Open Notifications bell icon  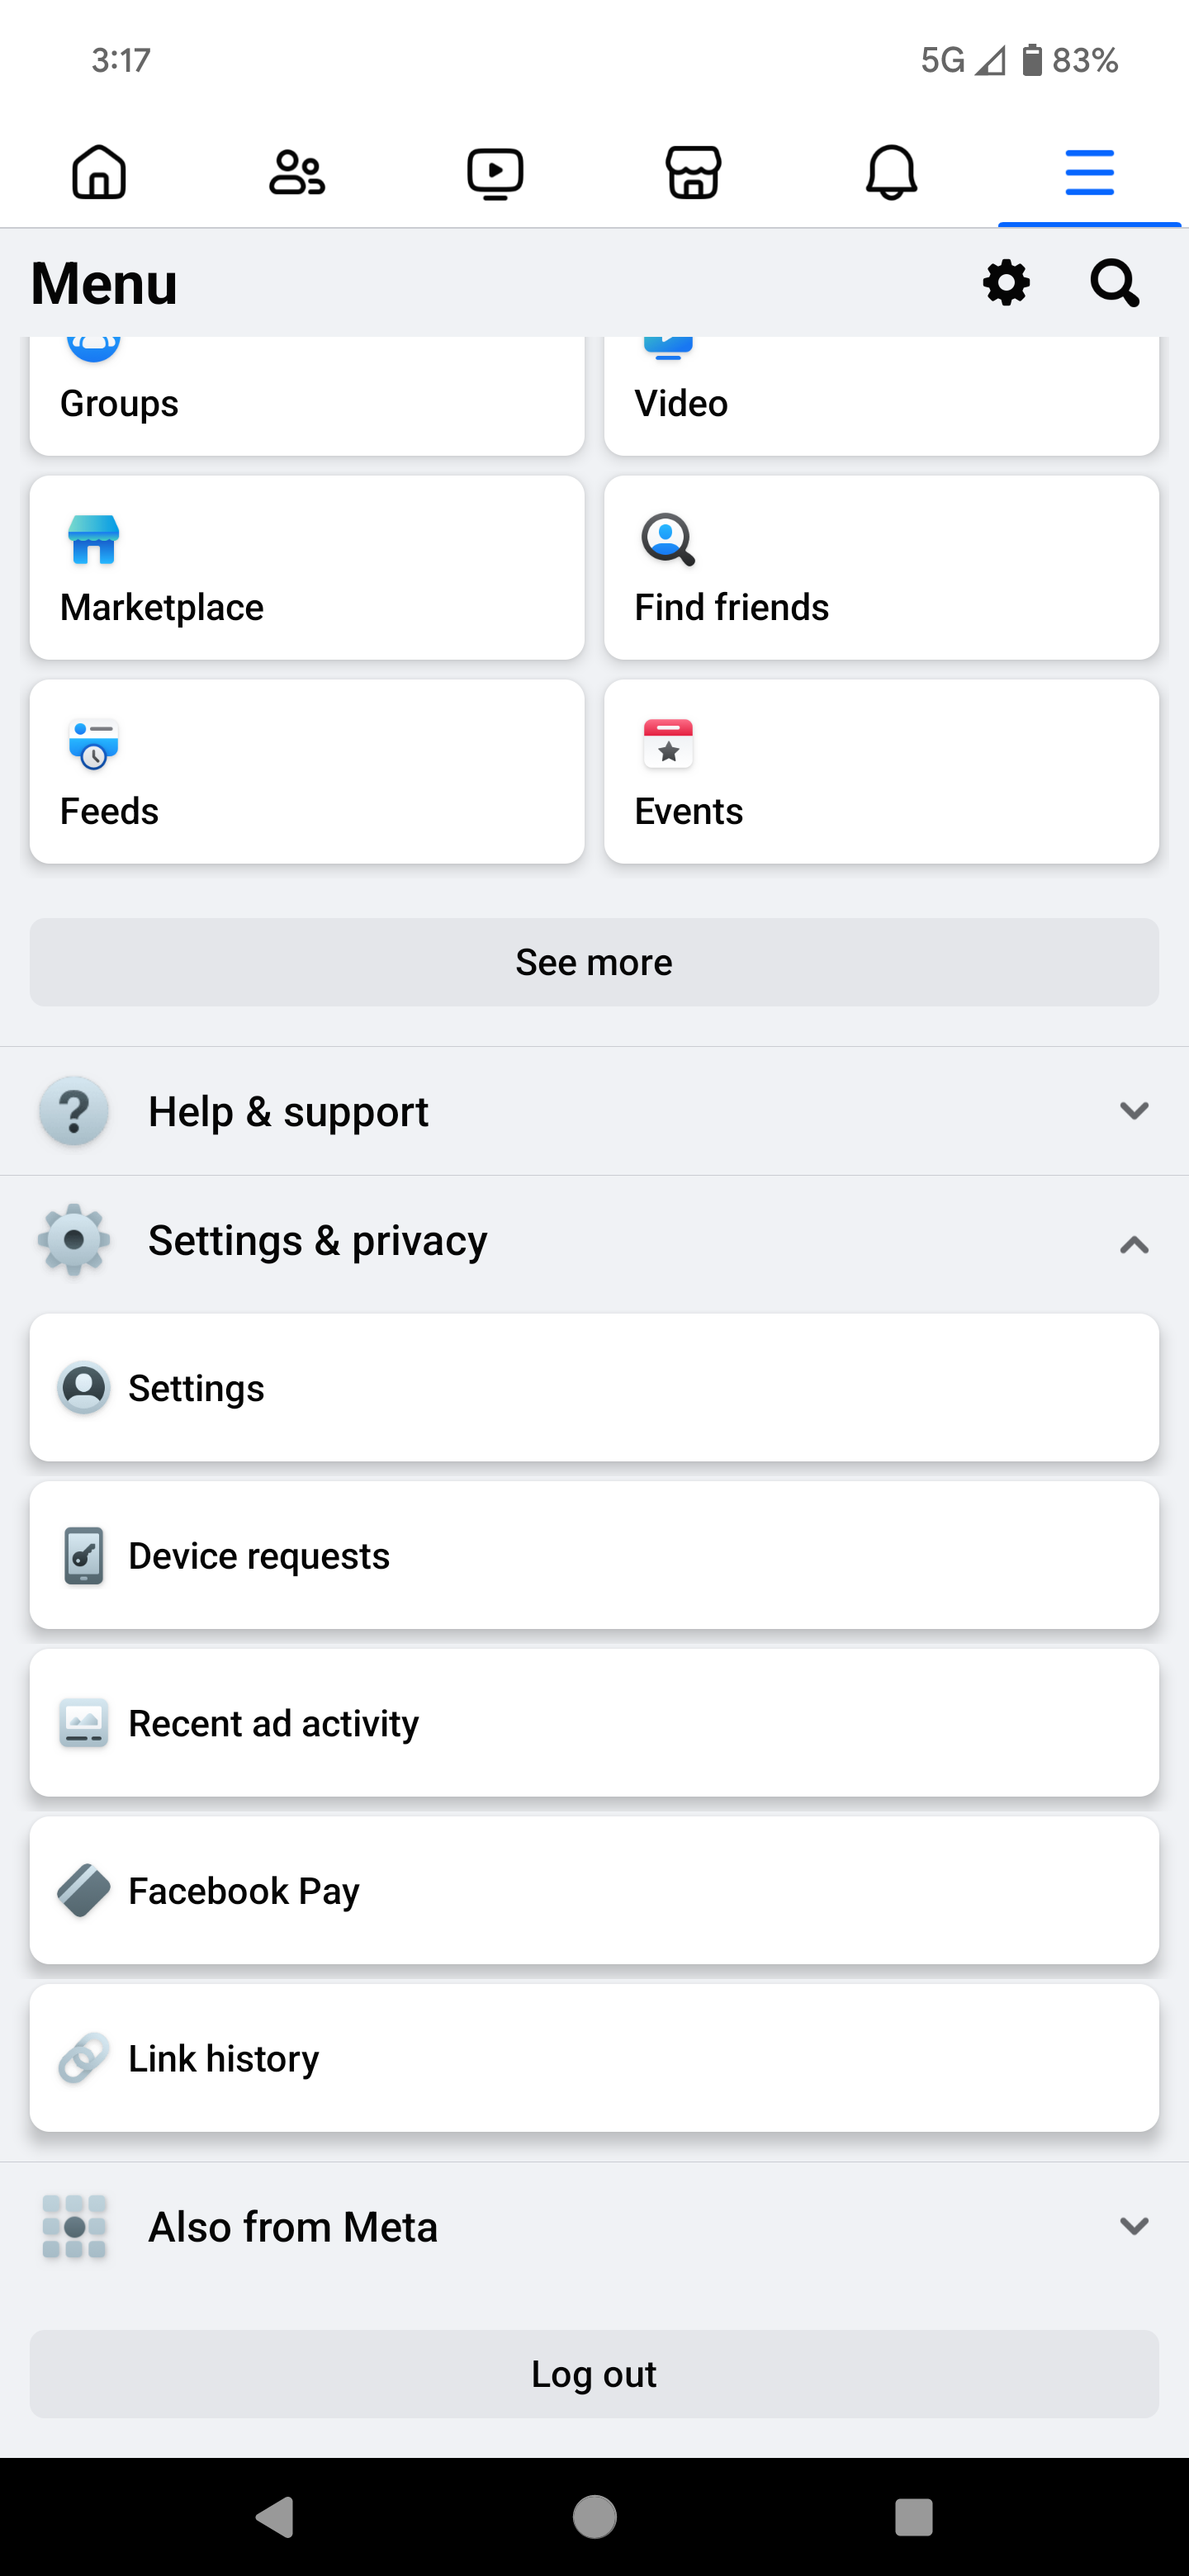[891, 172]
